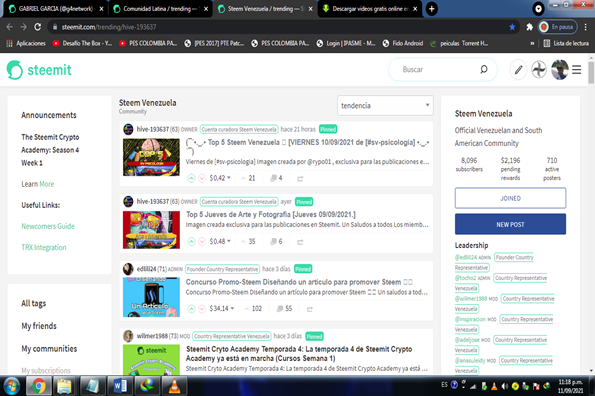This screenshot has width=595, height=396.
Task: Open the Newcomers Guide link
Action: click(48, 226)
